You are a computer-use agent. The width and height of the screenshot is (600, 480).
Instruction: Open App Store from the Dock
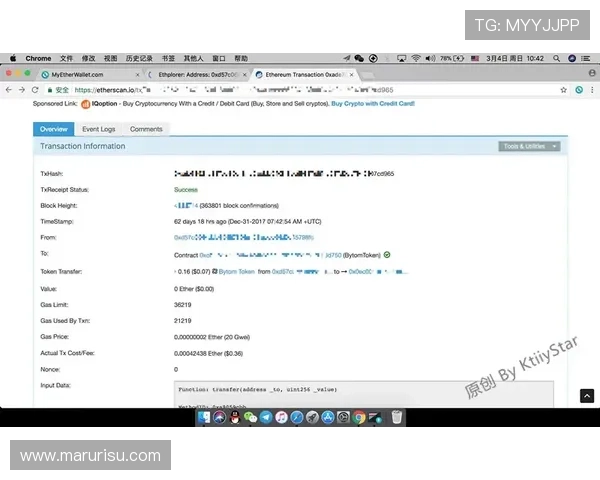328,417
